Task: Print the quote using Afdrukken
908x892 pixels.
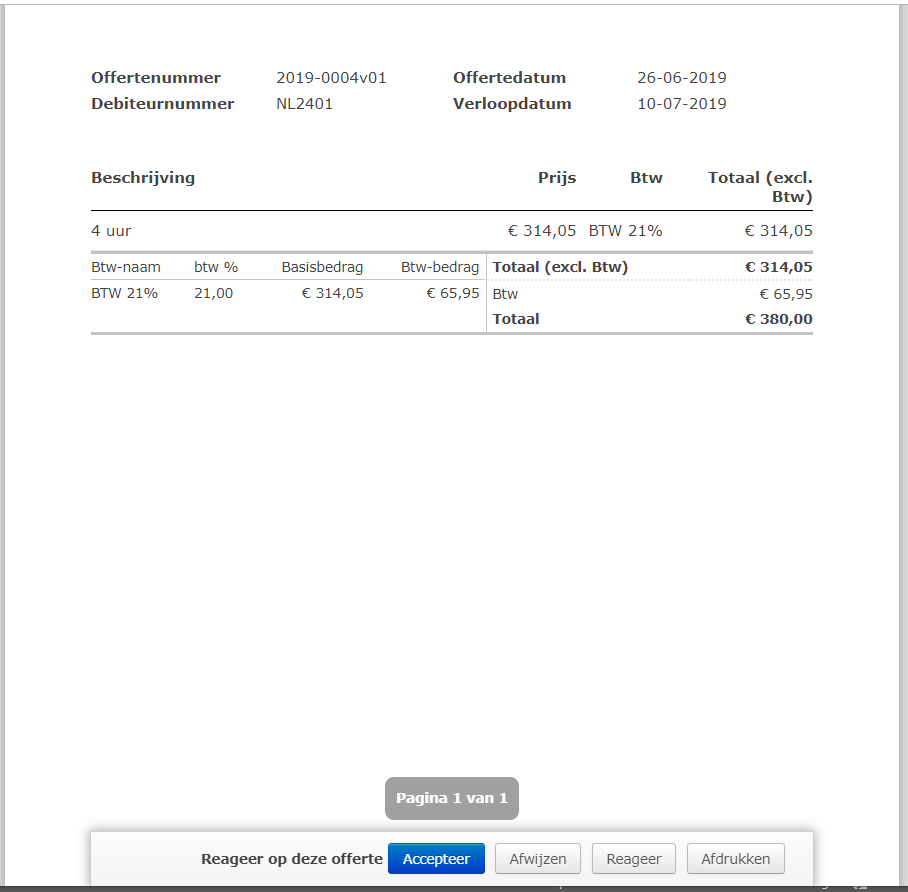Action: [x=735, y=859]
